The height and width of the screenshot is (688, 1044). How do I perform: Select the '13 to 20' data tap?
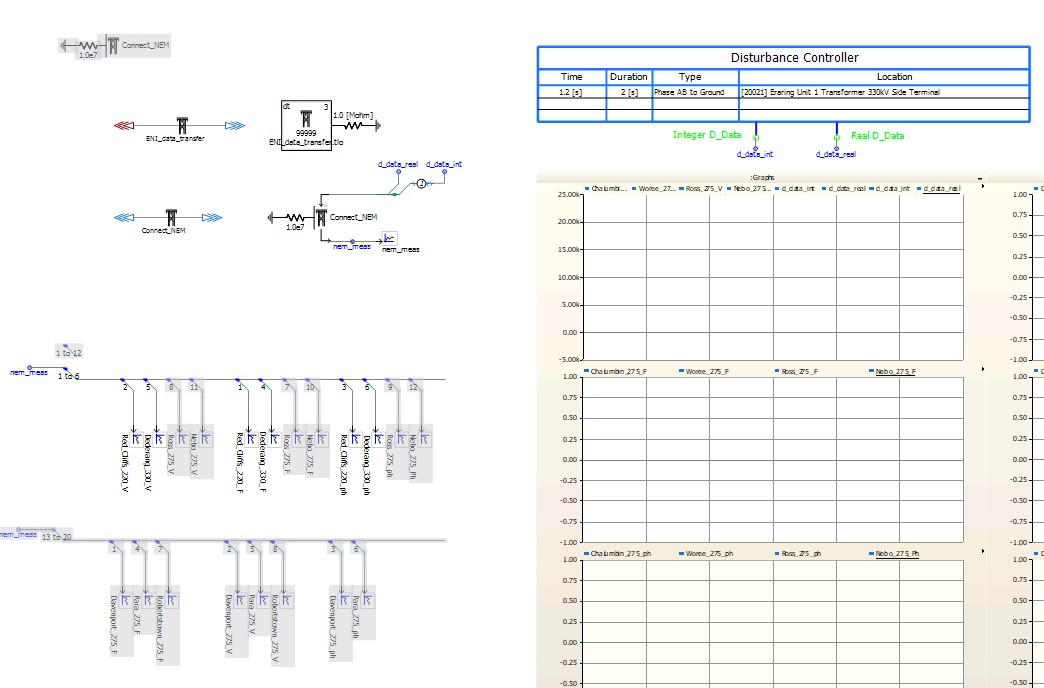pos(56,536)
